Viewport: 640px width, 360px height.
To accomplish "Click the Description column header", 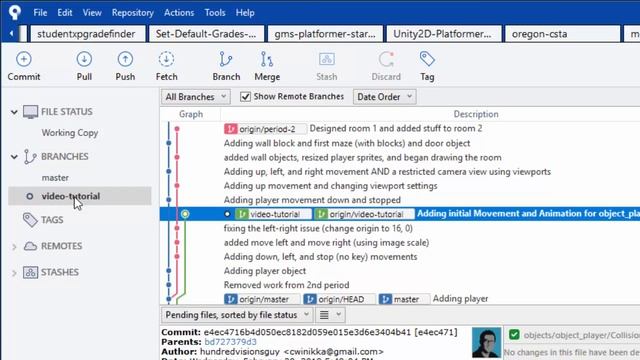I will pos(476,114).
